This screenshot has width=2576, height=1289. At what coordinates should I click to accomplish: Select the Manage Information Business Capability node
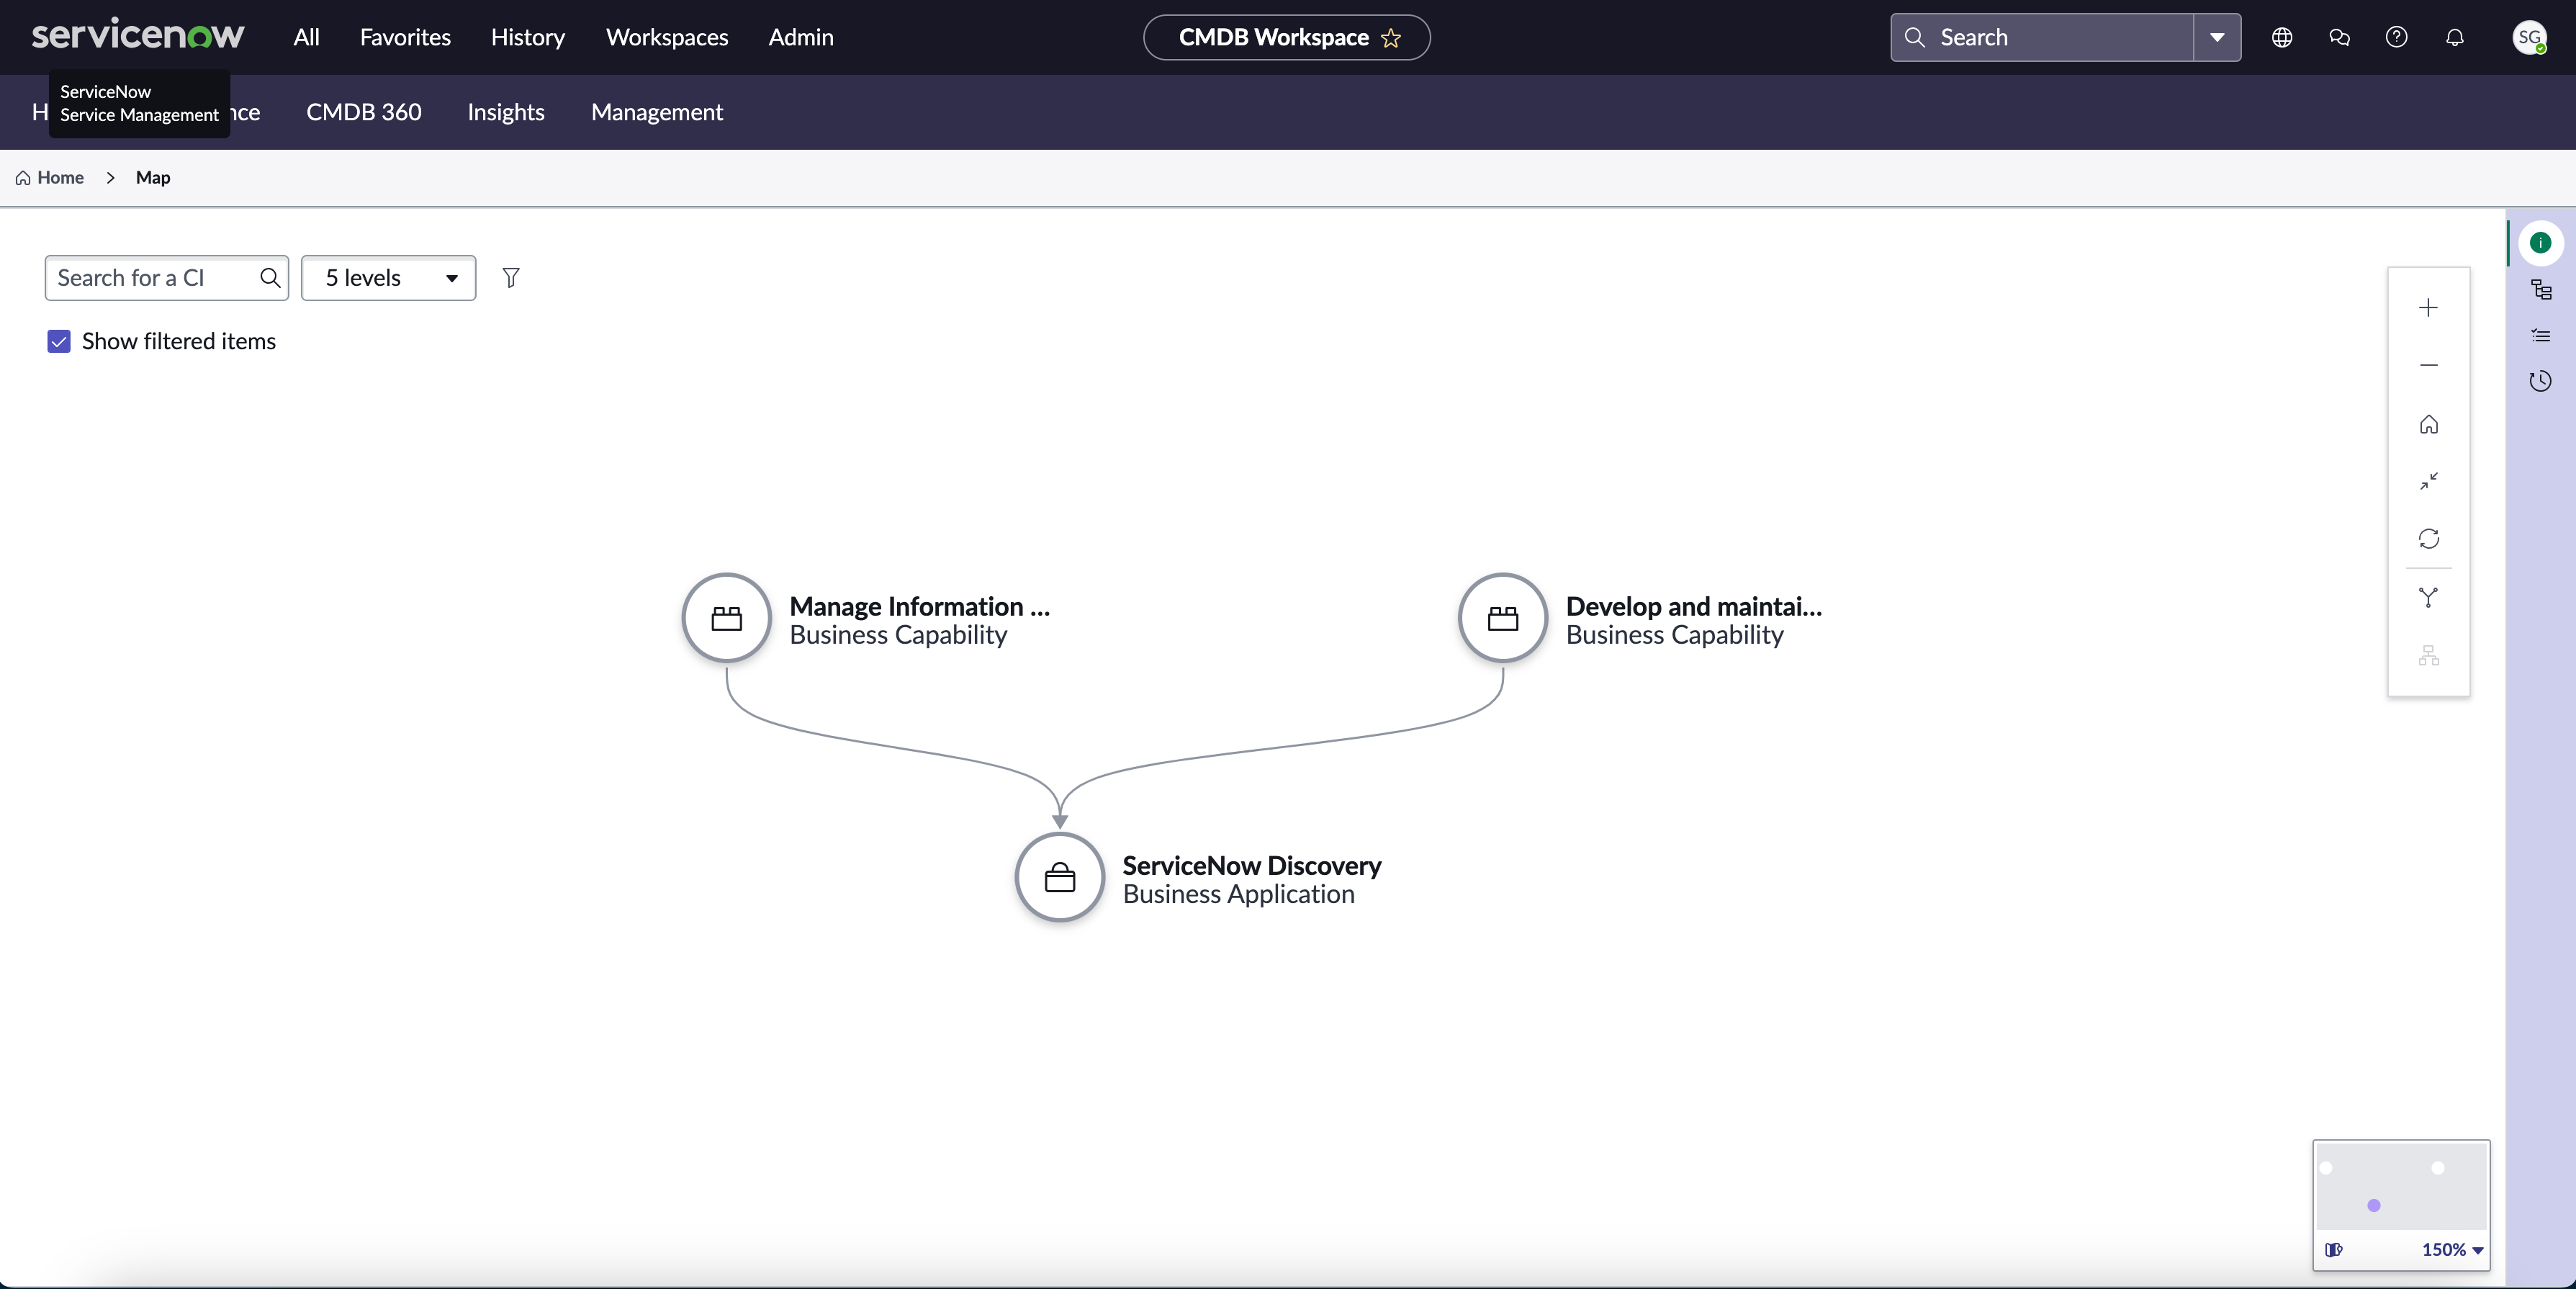point(727,618)
